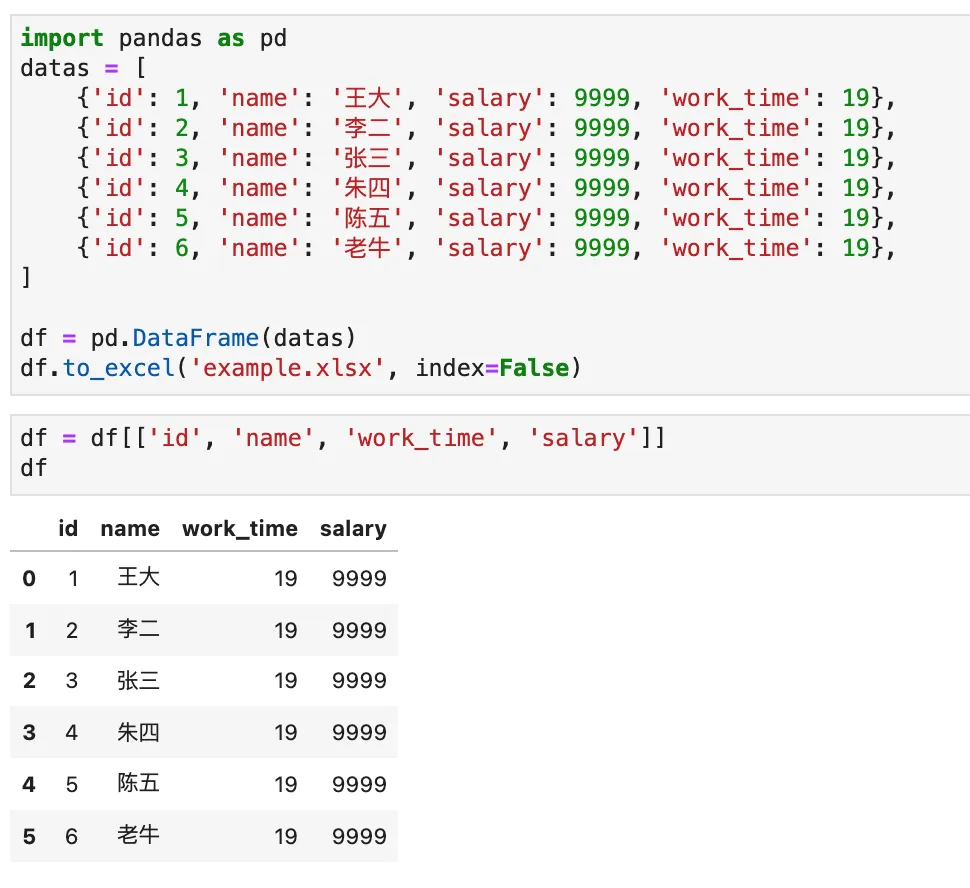Click row index 5 in the output table
This screenshot has height=888, width=970.
pos(29,837)
